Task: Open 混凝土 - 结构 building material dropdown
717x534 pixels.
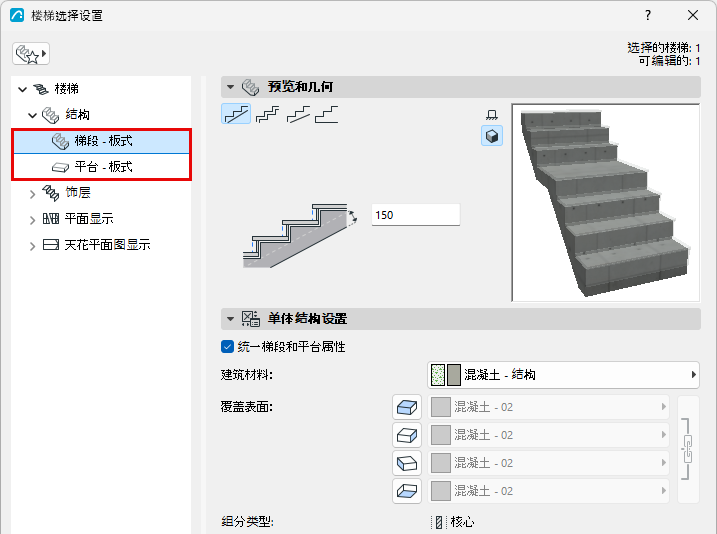Action: pyautogui.click(x=563, y=375)
